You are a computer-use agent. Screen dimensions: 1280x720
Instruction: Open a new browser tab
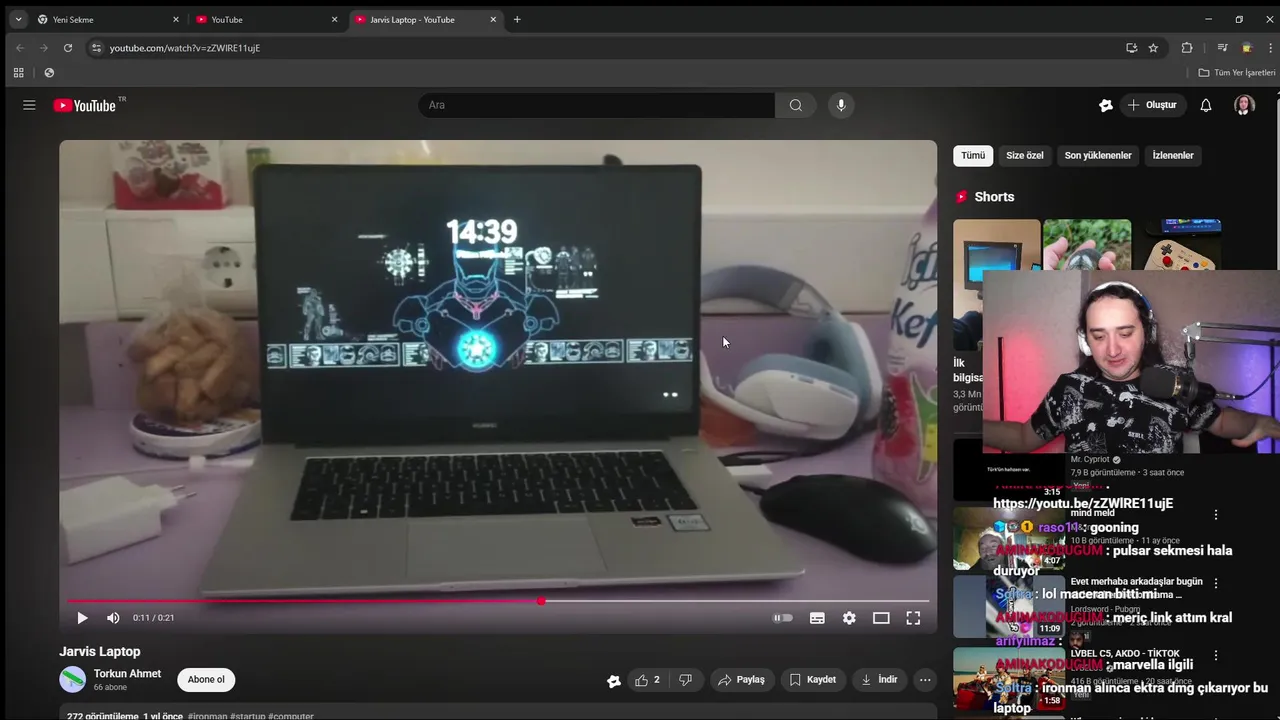pyautogui.click(x=517, y=19)
